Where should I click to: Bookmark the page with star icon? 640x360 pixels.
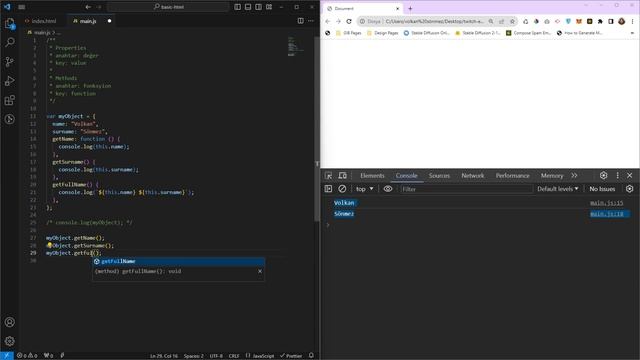(x=512, y=21)
